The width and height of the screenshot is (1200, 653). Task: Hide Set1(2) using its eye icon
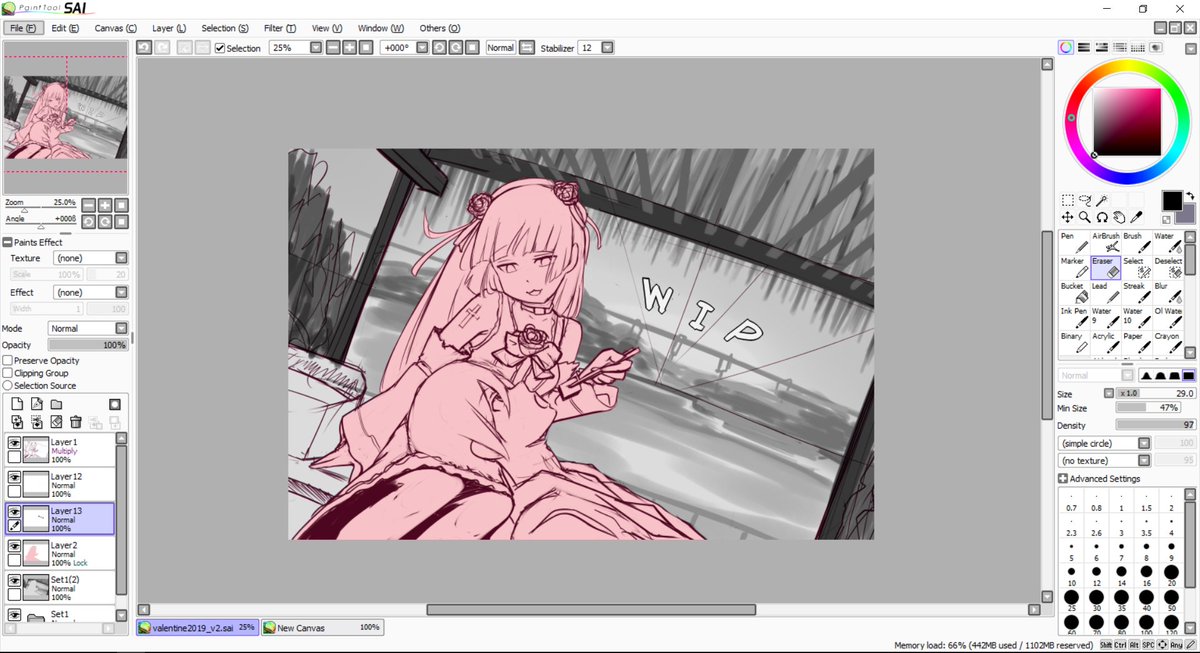tap(15, 581)
